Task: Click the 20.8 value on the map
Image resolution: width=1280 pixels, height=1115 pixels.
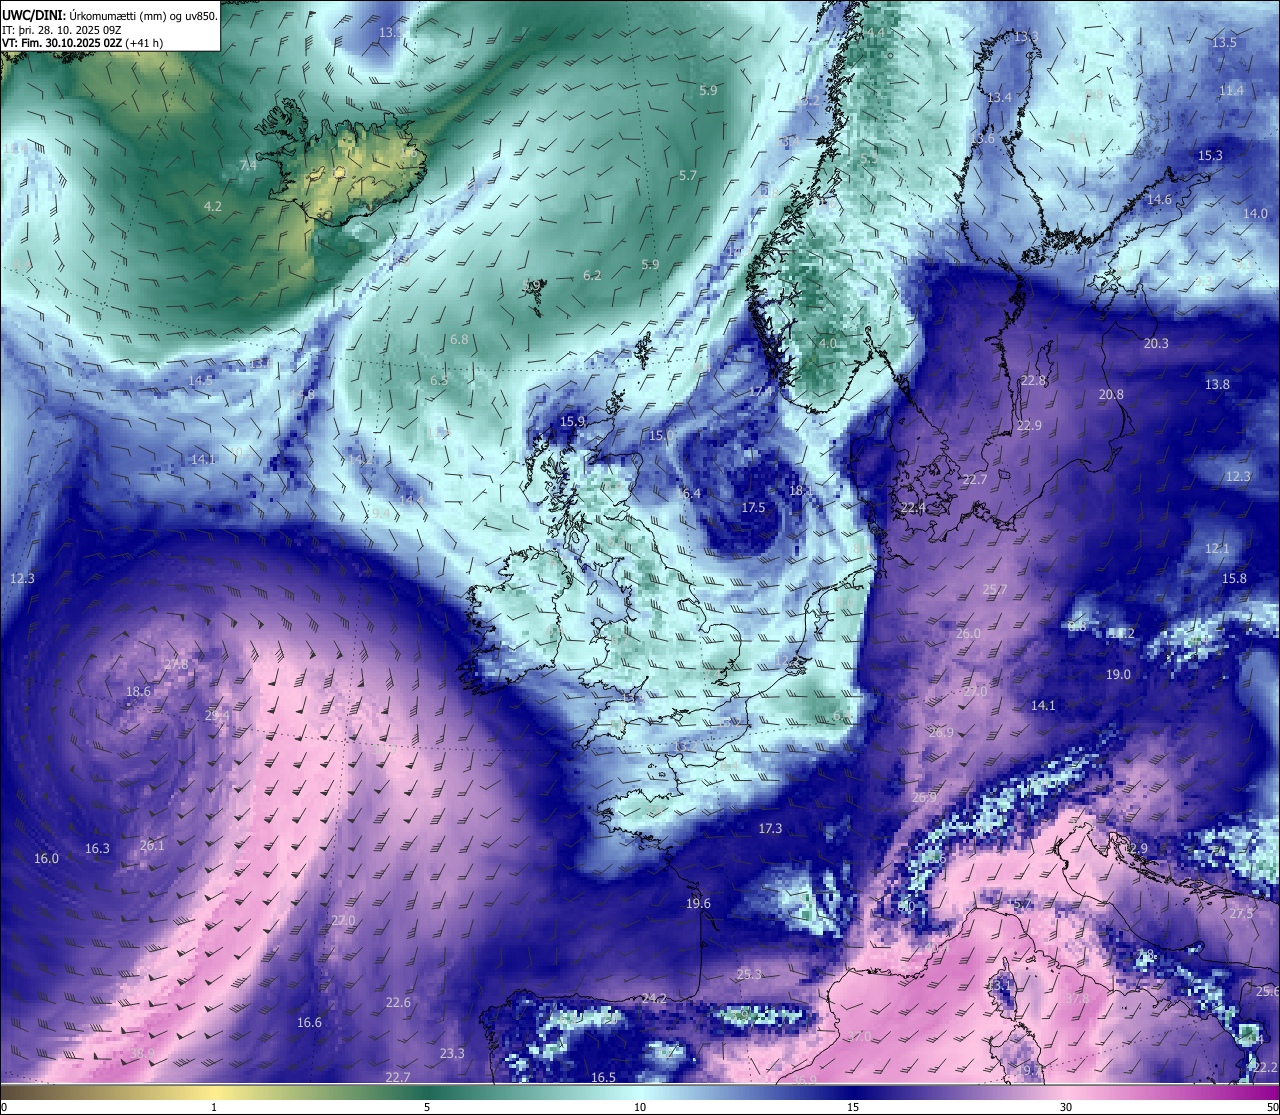Action: [x=1111, y=395]
